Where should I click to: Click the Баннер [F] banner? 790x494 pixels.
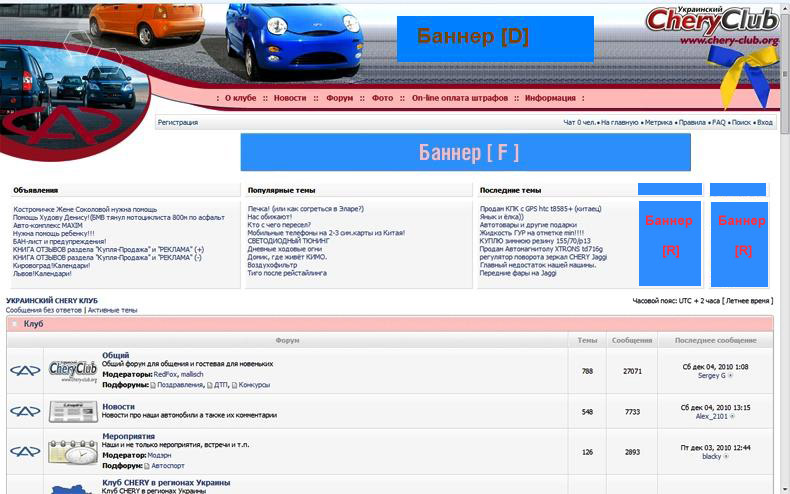coord(466,153)
